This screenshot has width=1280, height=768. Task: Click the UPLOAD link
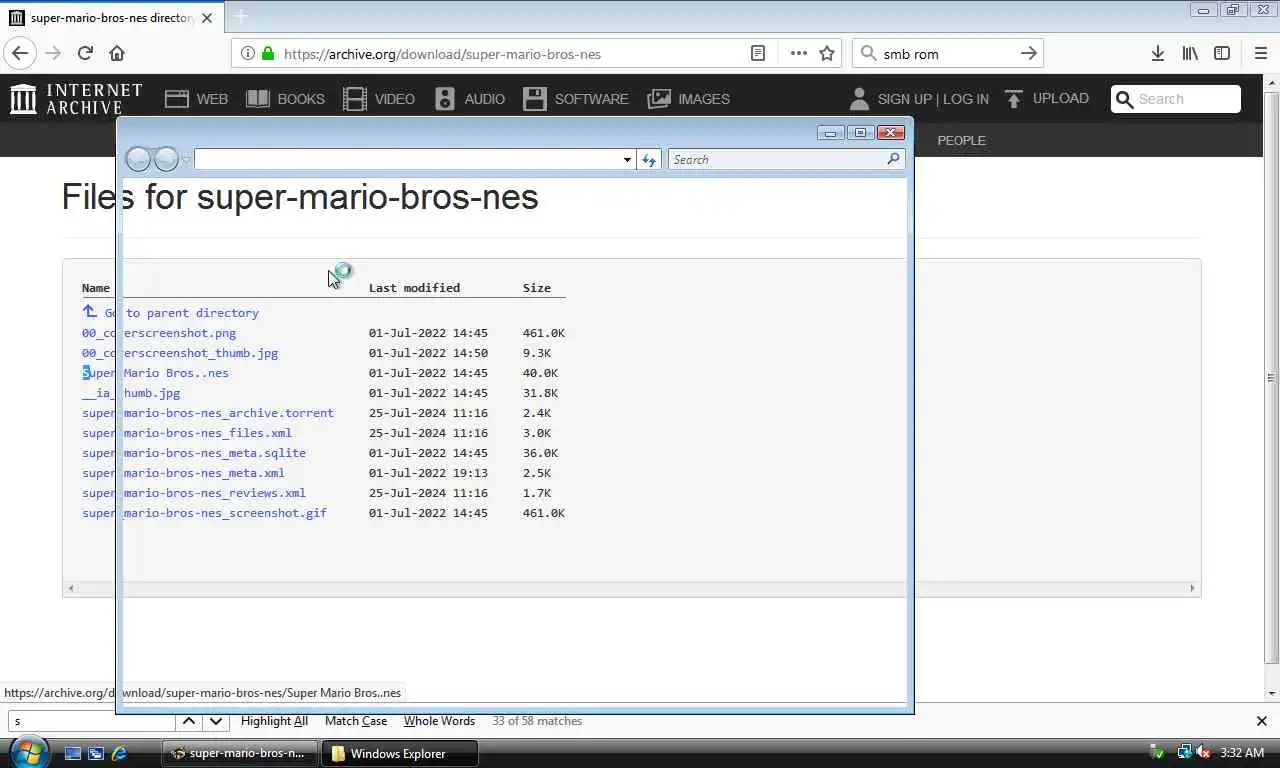1046,98
